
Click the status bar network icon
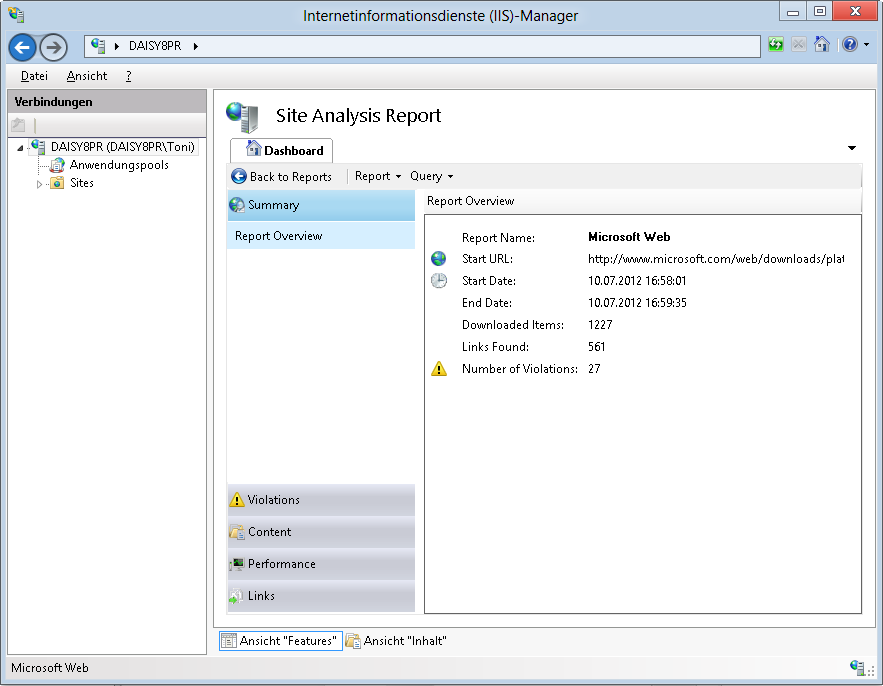pos(857,668)
